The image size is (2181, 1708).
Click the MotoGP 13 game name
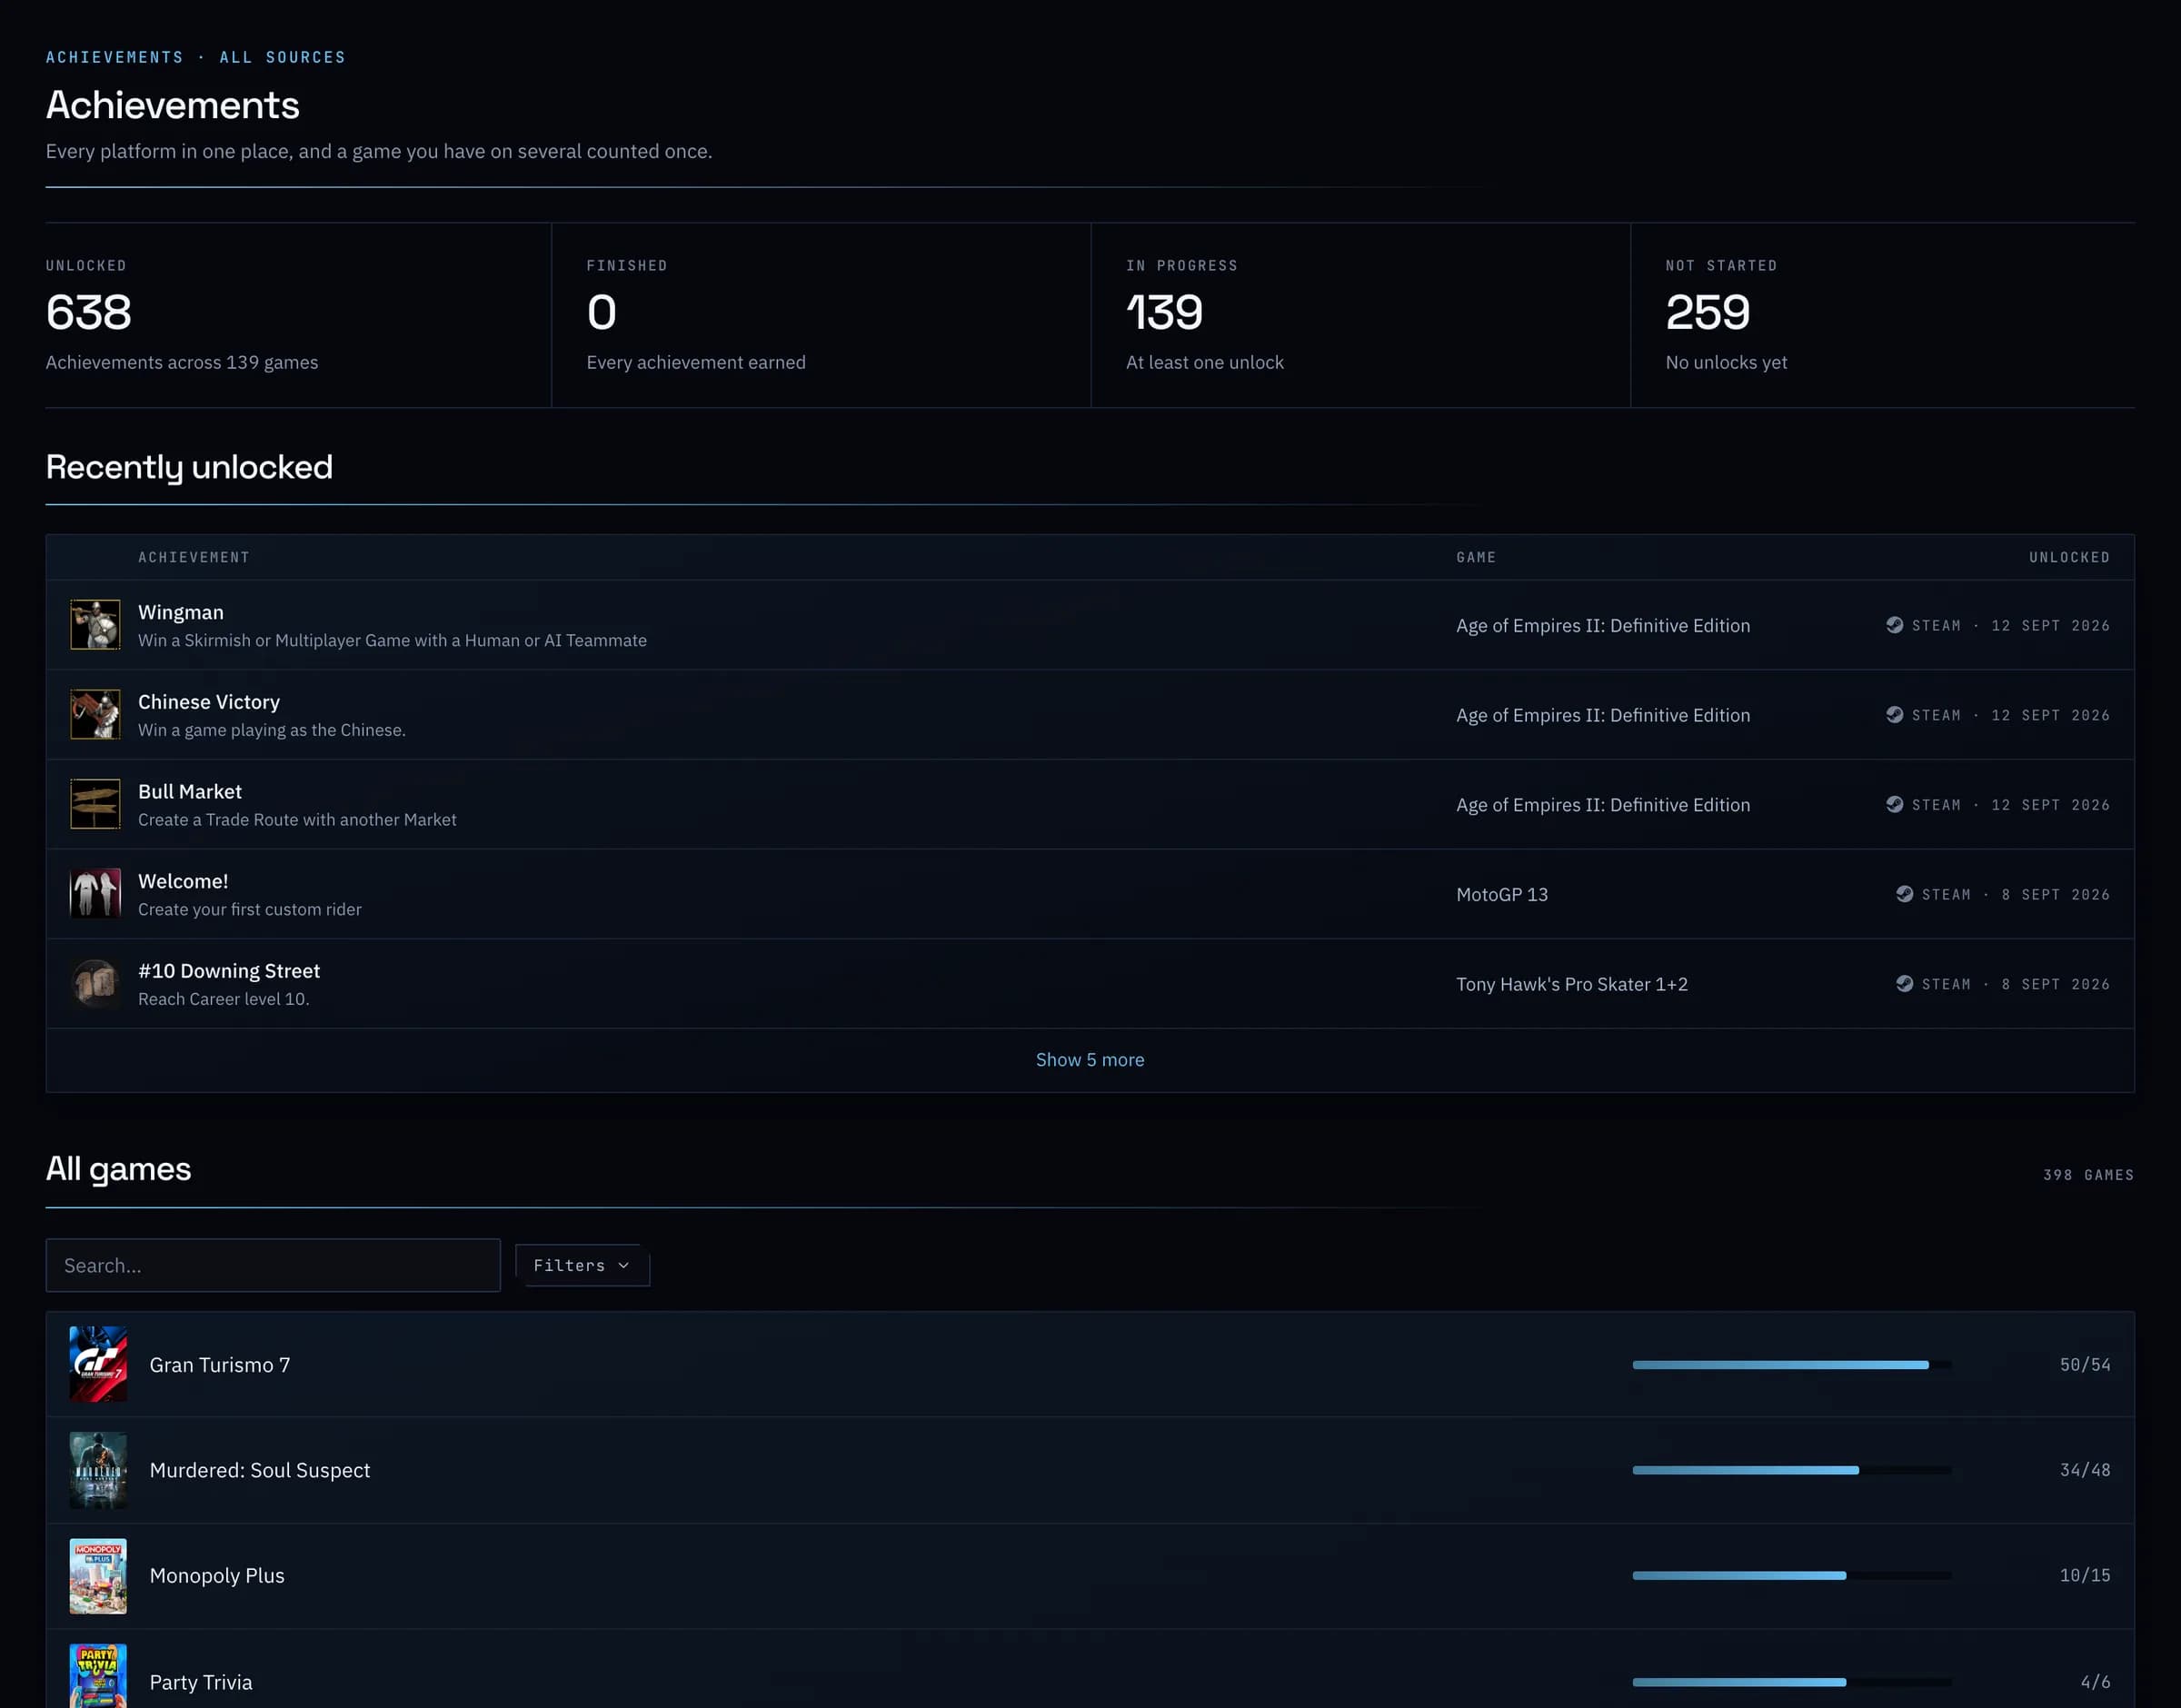pyautogui.click(x=1502, y=894)
